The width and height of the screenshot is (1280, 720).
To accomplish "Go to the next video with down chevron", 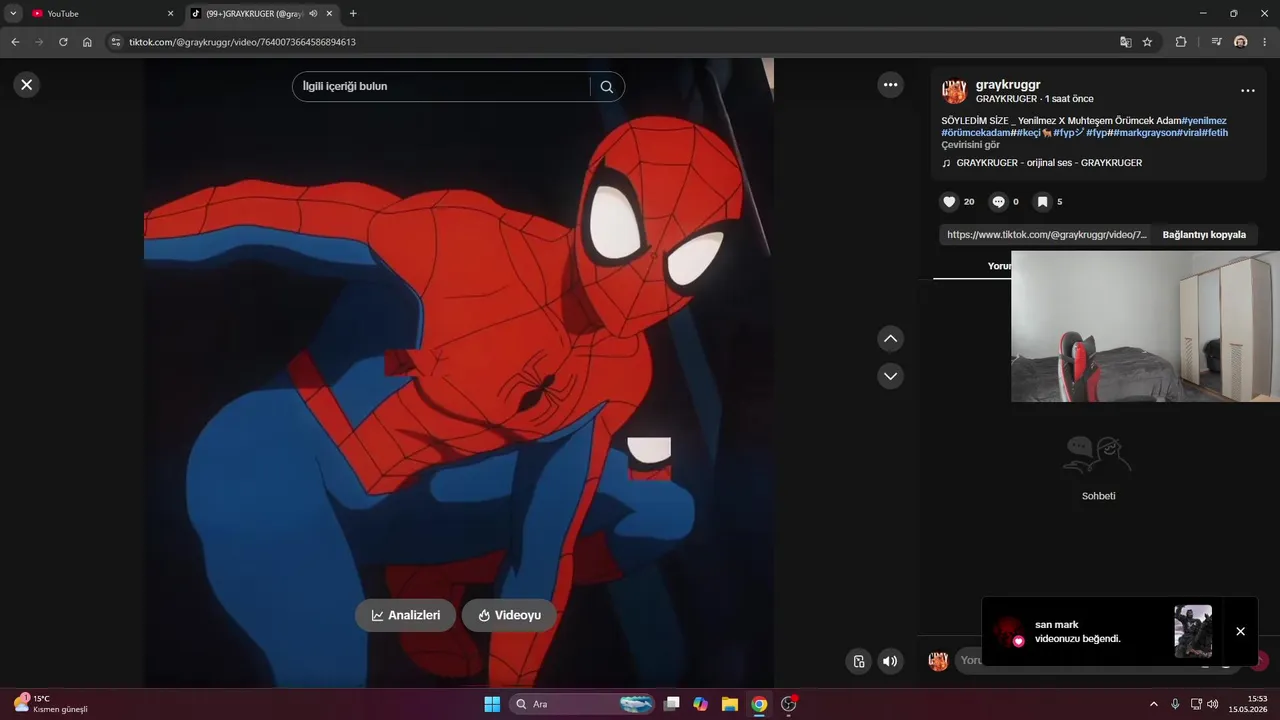I will 891,376.
